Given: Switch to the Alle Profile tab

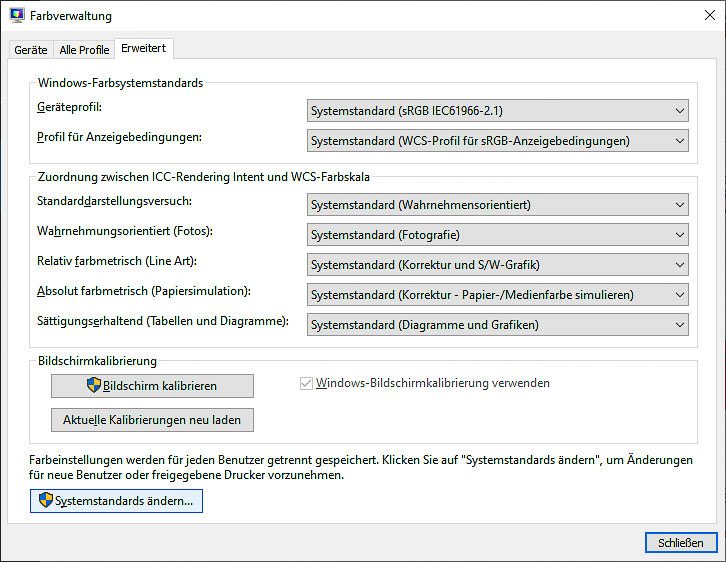Looking at the screenshot, I should [x=84, y=50].
